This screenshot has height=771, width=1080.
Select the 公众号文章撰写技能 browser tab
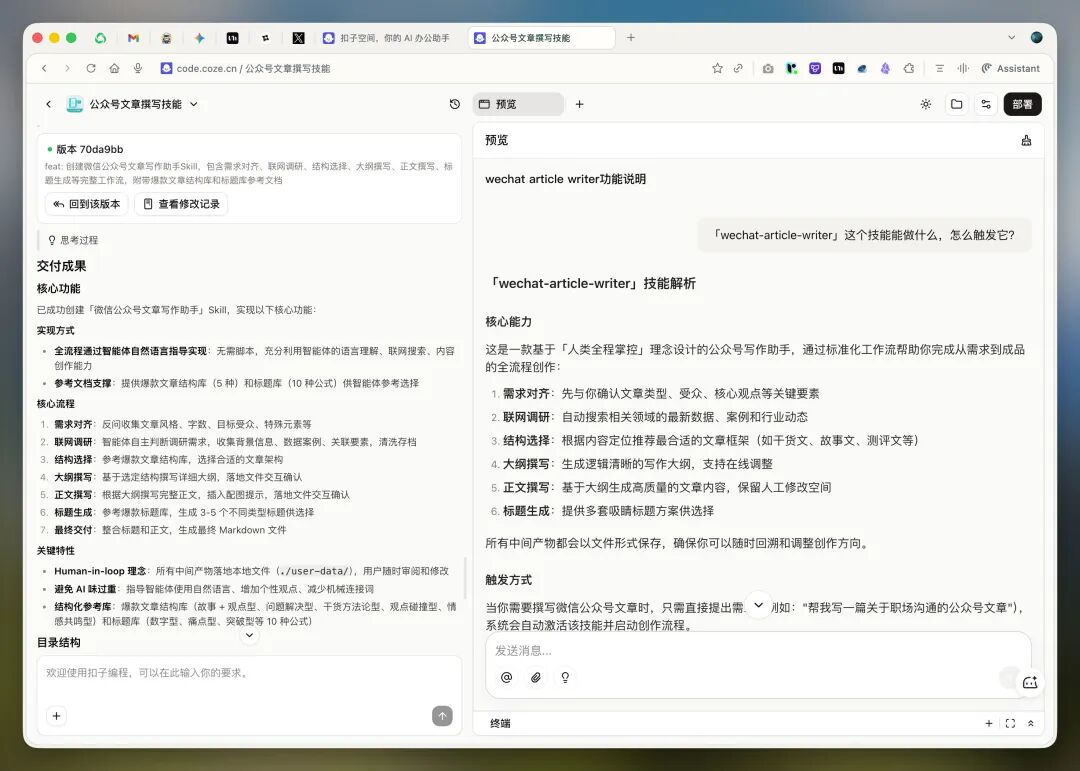[541, 38]
